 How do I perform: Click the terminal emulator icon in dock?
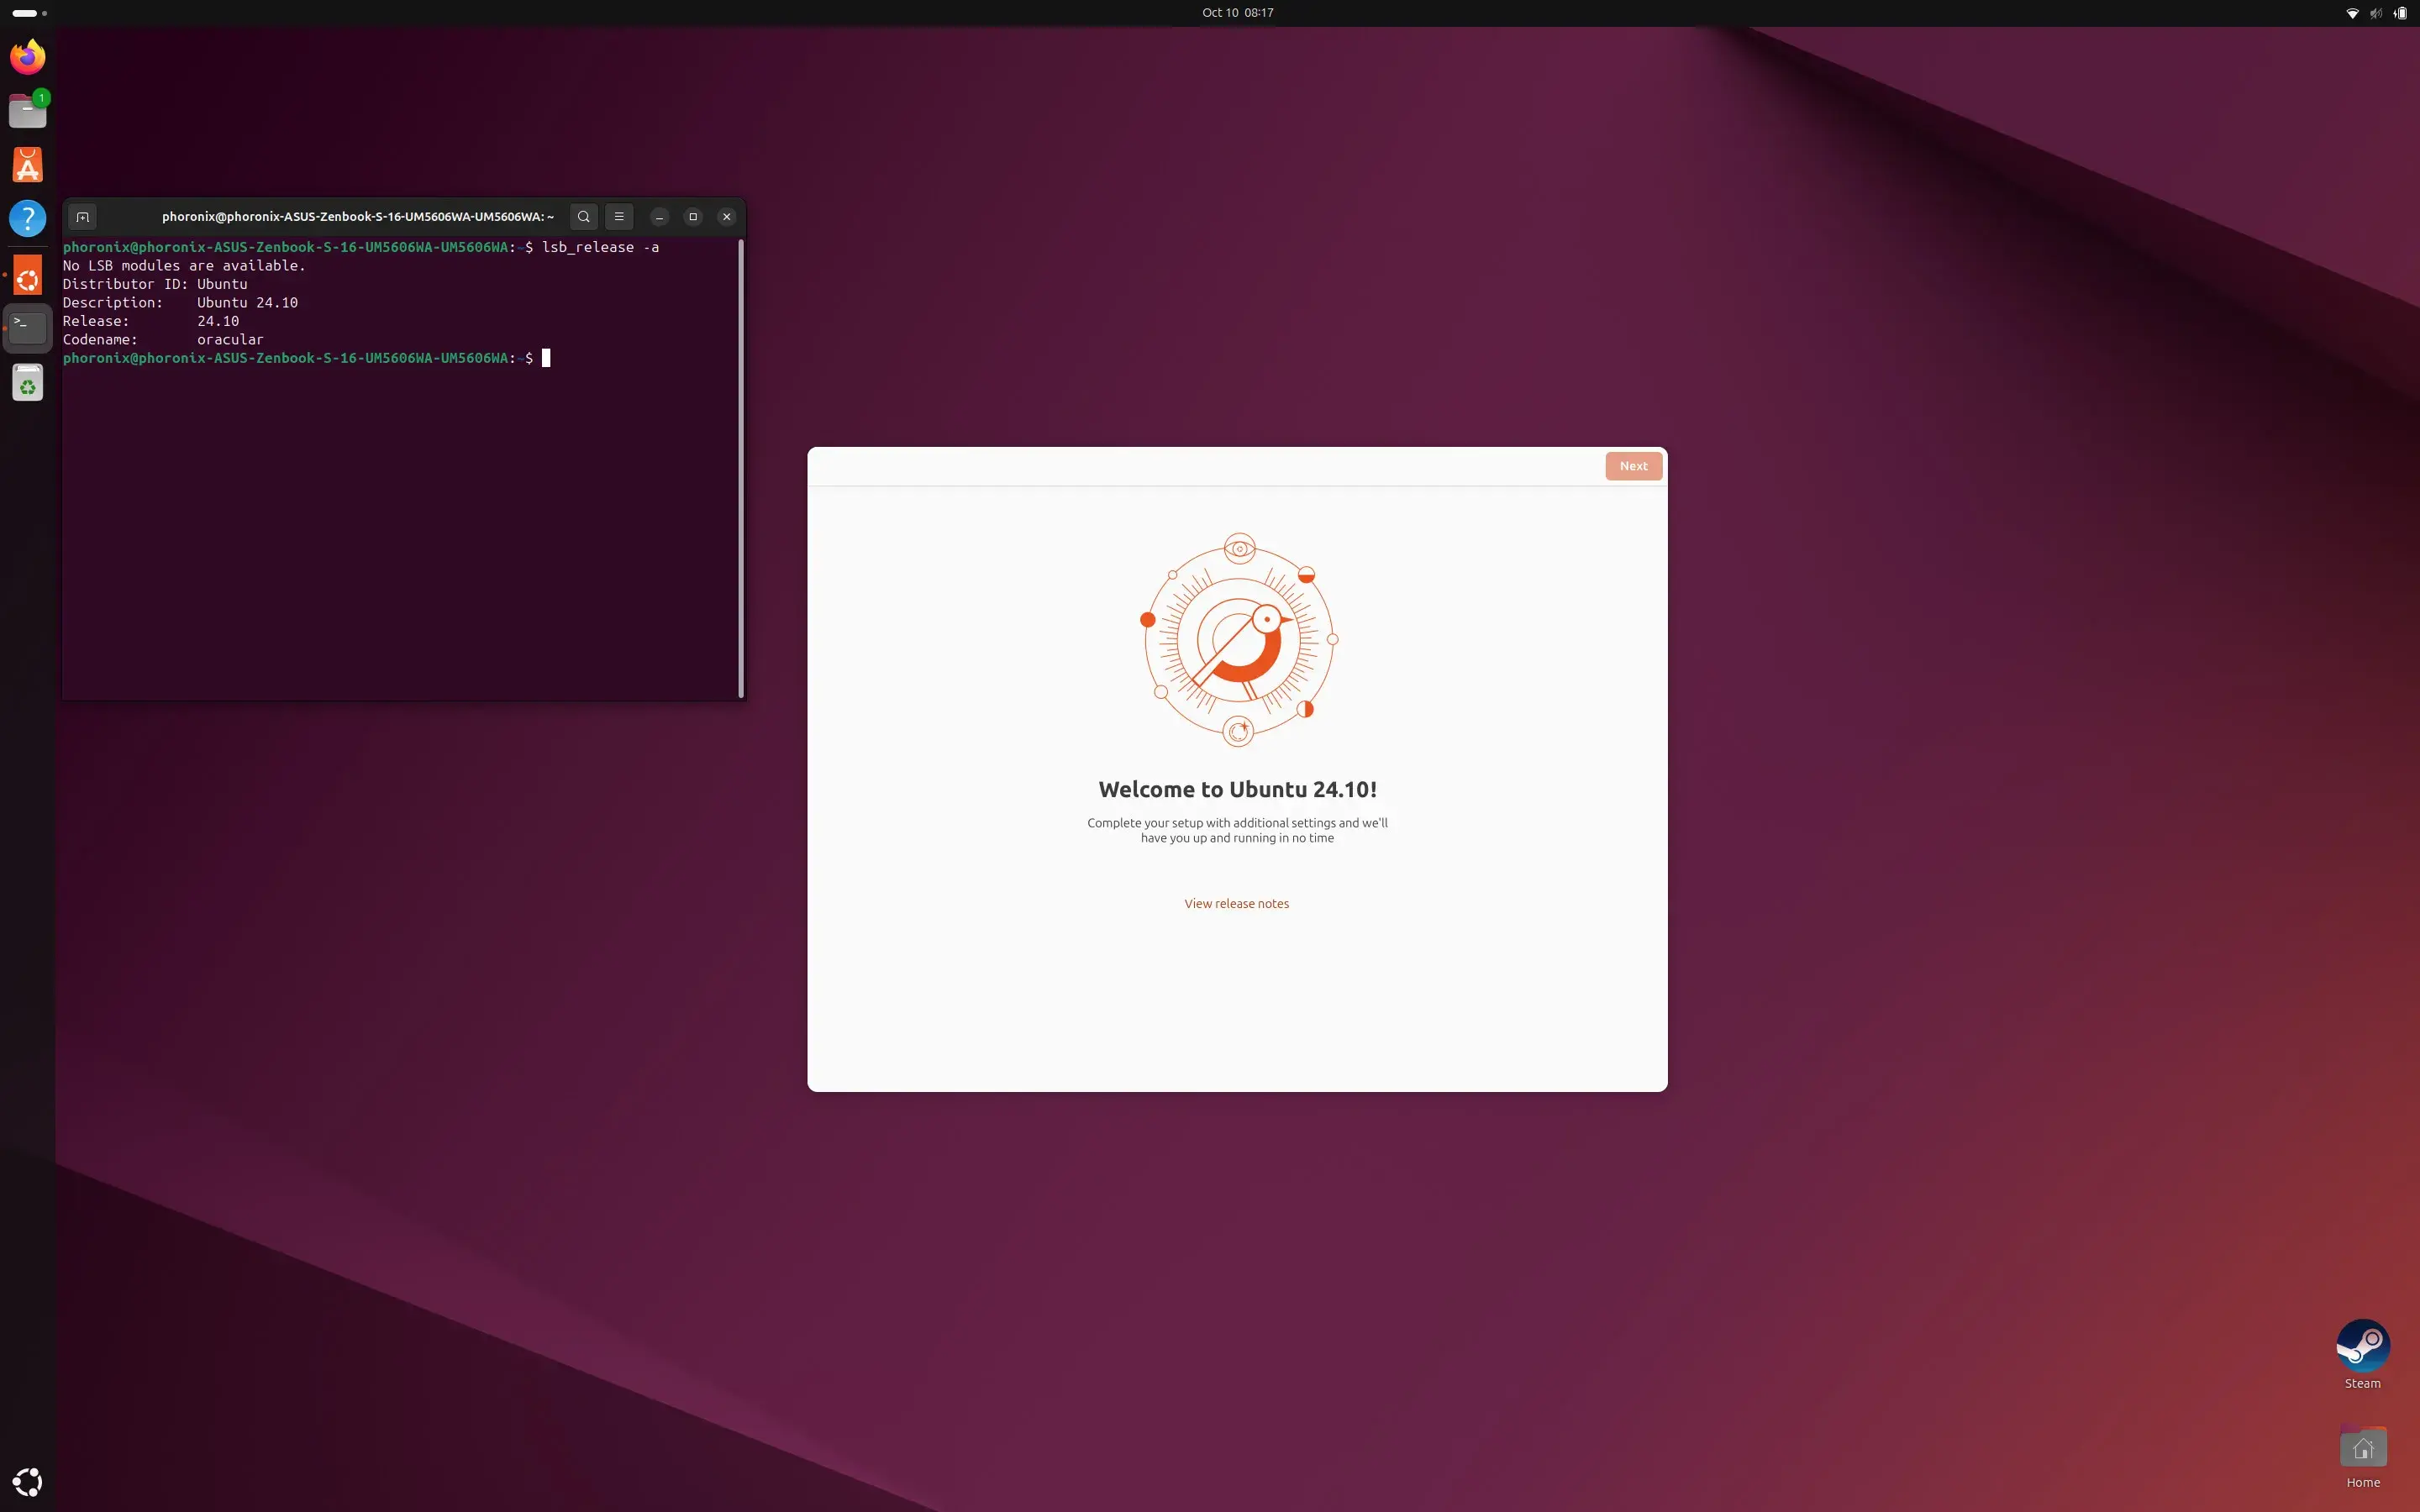(x=26, y=326)
